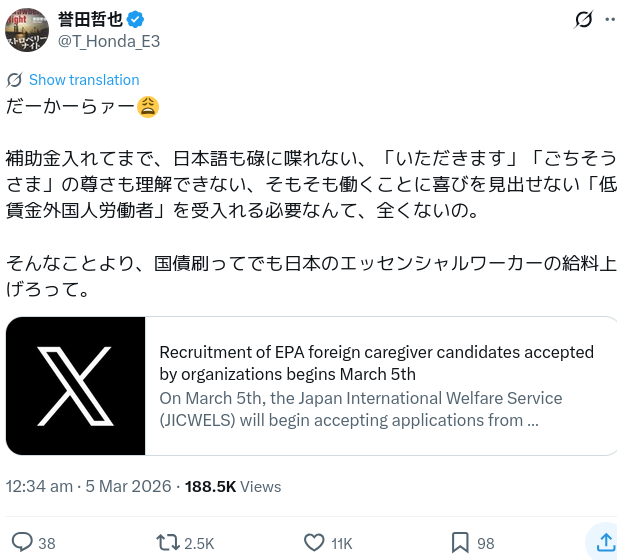View the 188.5K Views analytics

click(233, 487)
